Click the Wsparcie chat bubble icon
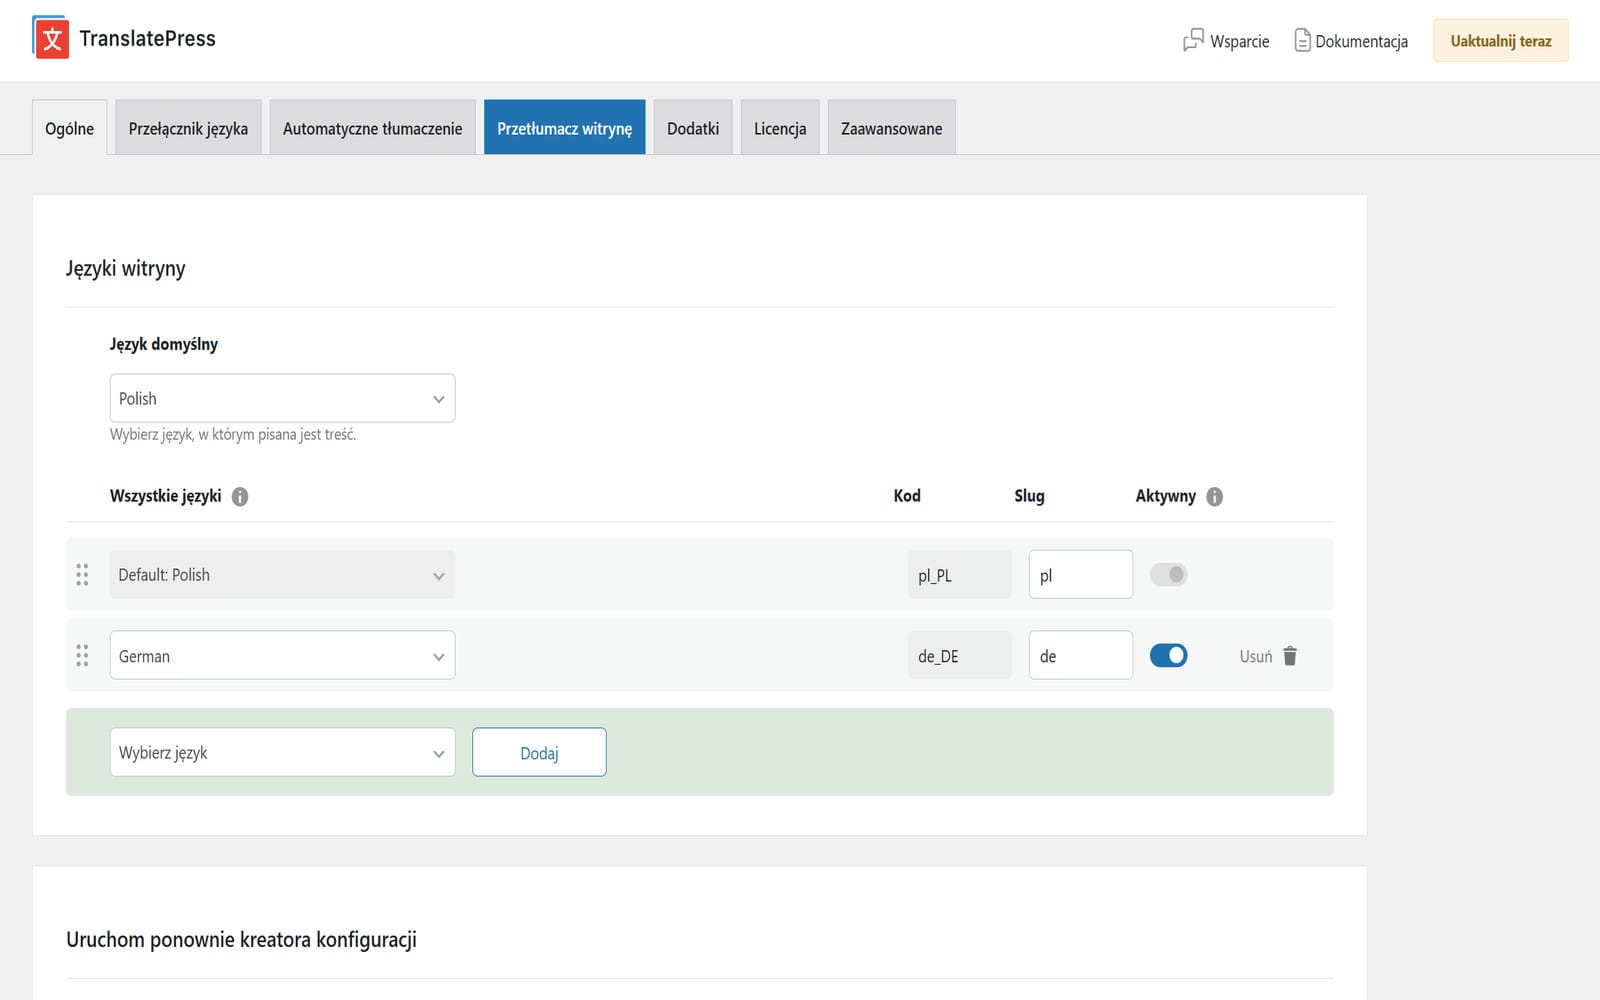1600x1000 pixels. 1193,40
